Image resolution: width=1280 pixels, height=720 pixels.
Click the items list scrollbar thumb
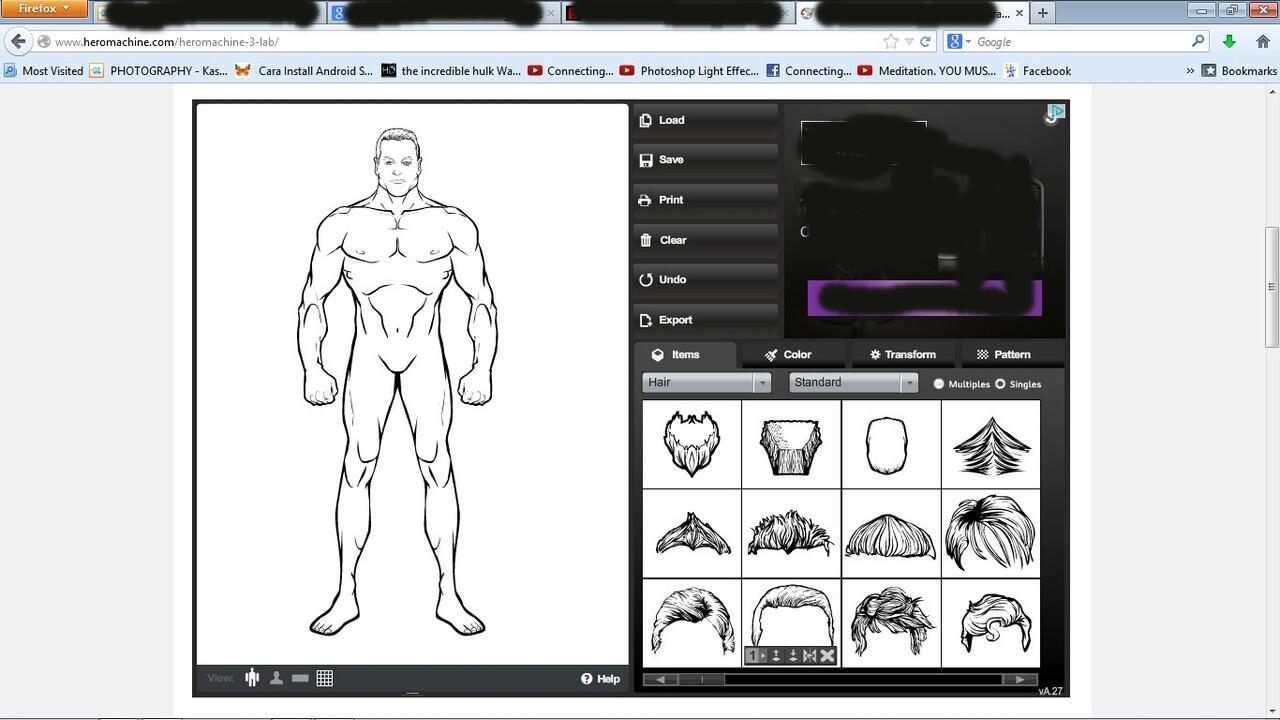click(x=700, y=679)
